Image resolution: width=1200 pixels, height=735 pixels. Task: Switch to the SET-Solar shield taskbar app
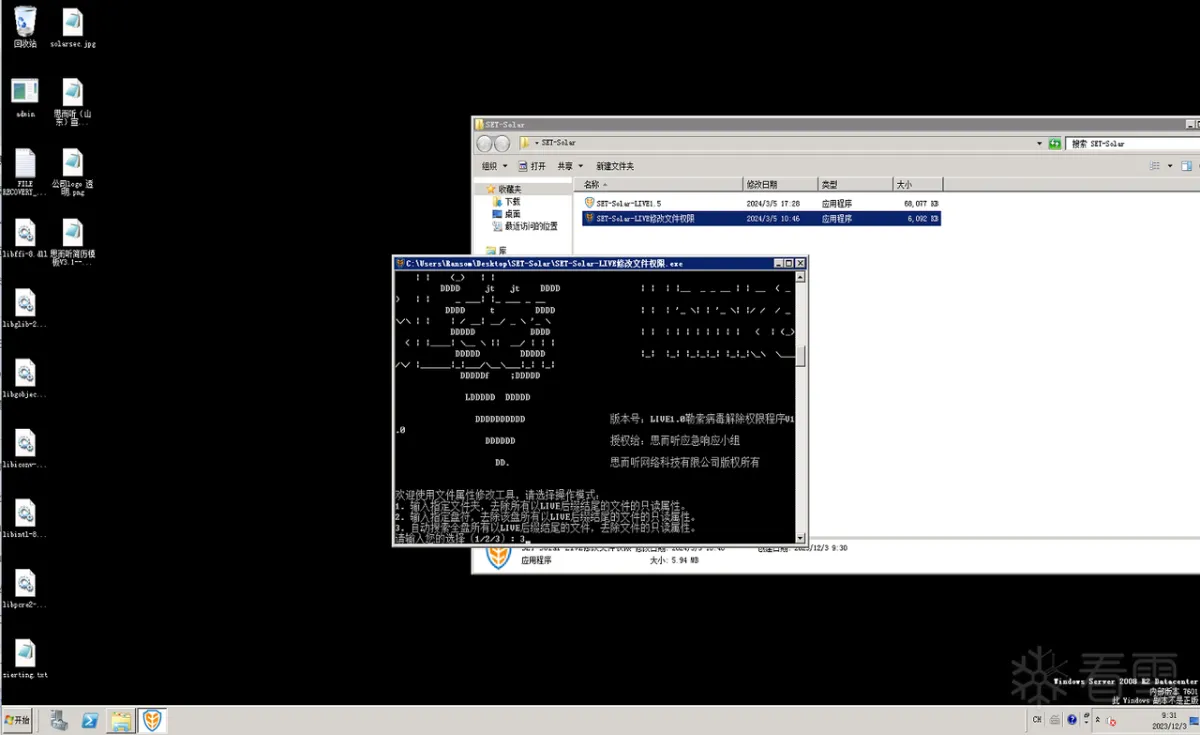tap(152, 720)
